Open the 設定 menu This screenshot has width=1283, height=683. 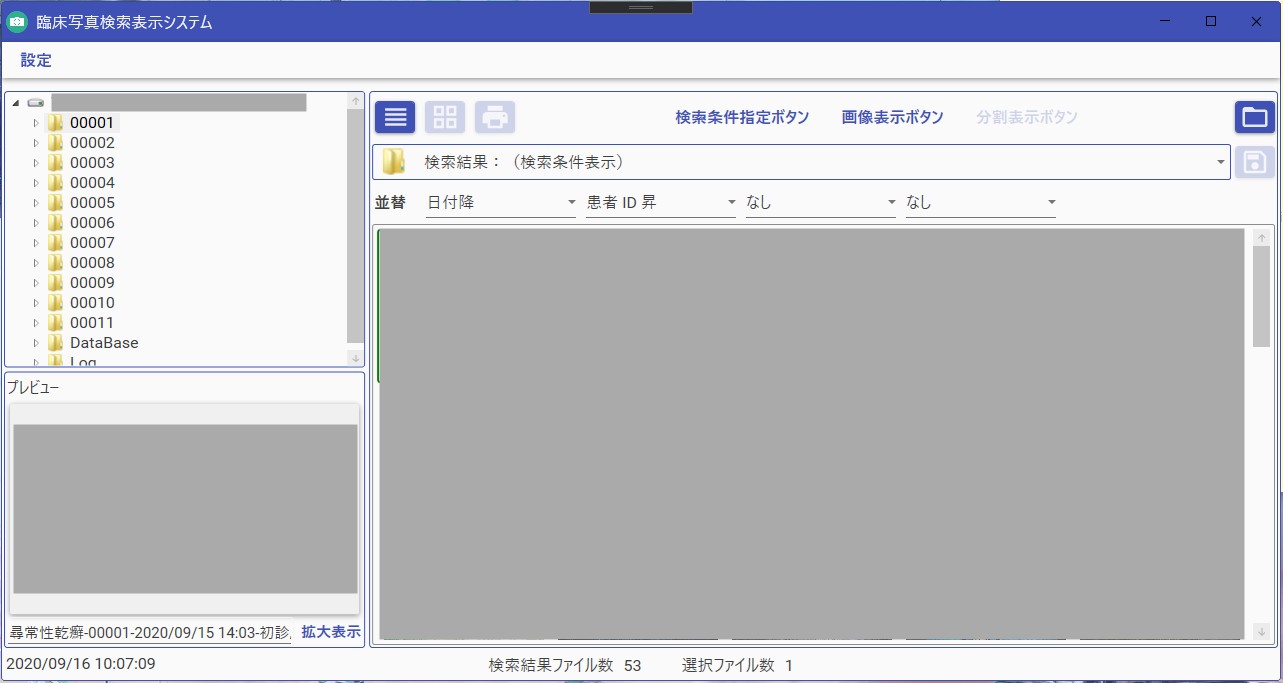click(x=35, y=60)
